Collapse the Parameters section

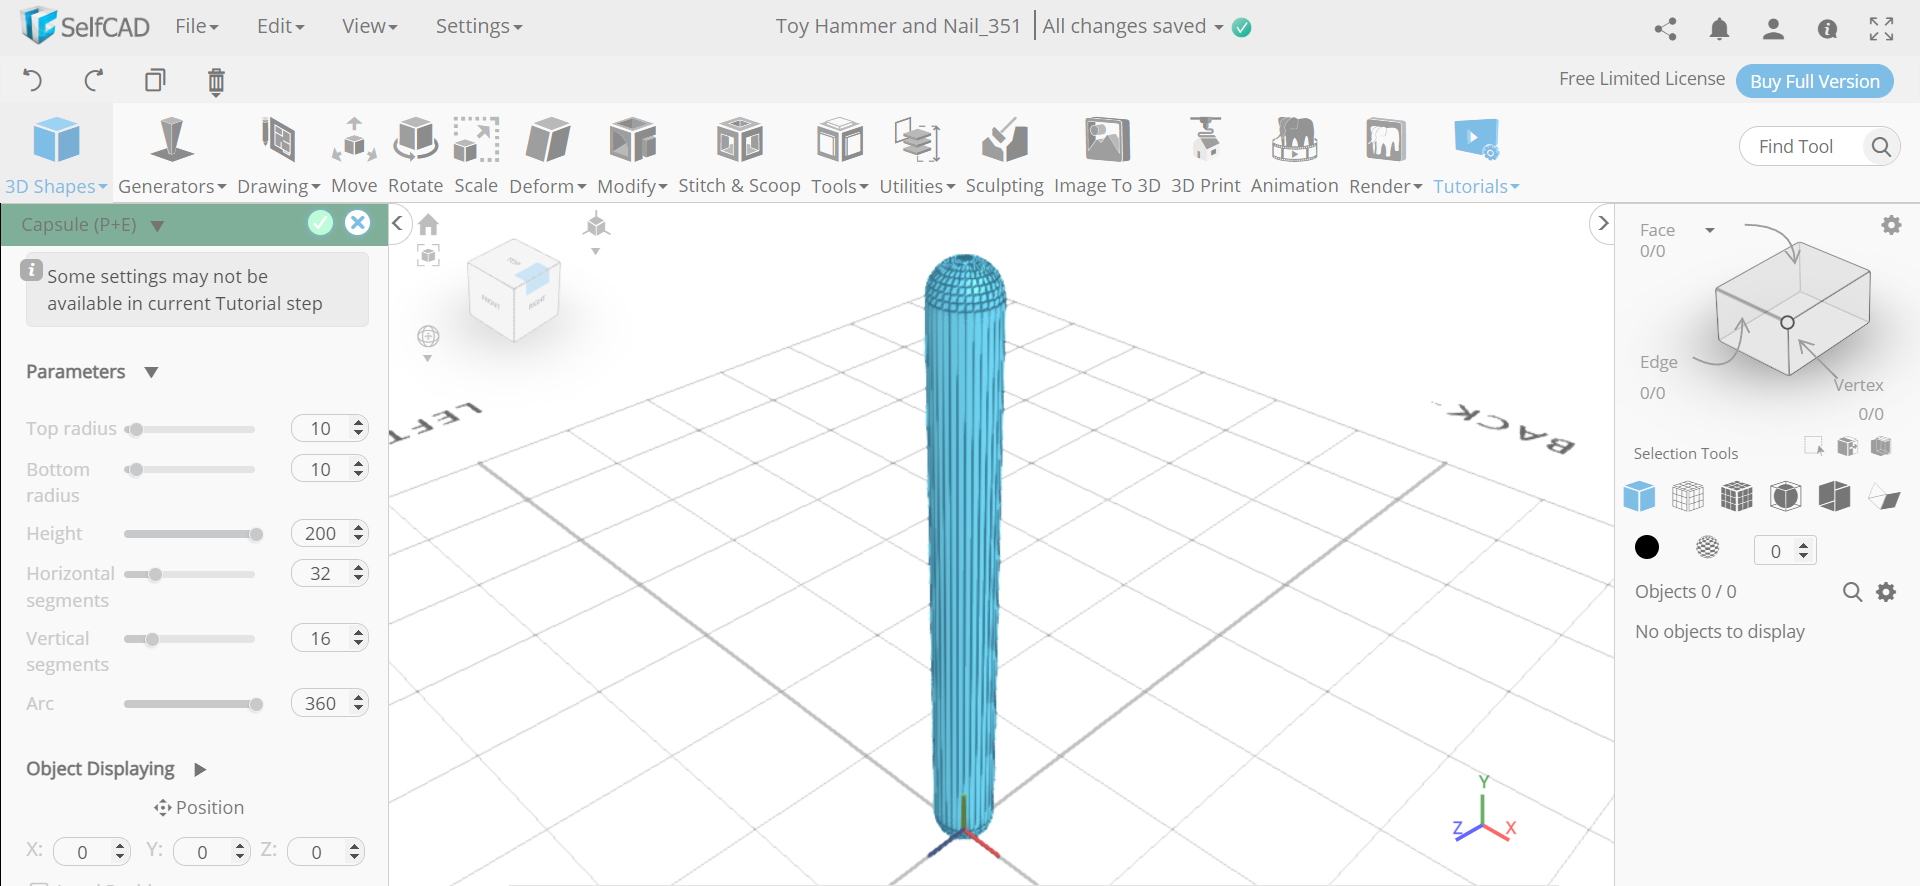[151, 372]
